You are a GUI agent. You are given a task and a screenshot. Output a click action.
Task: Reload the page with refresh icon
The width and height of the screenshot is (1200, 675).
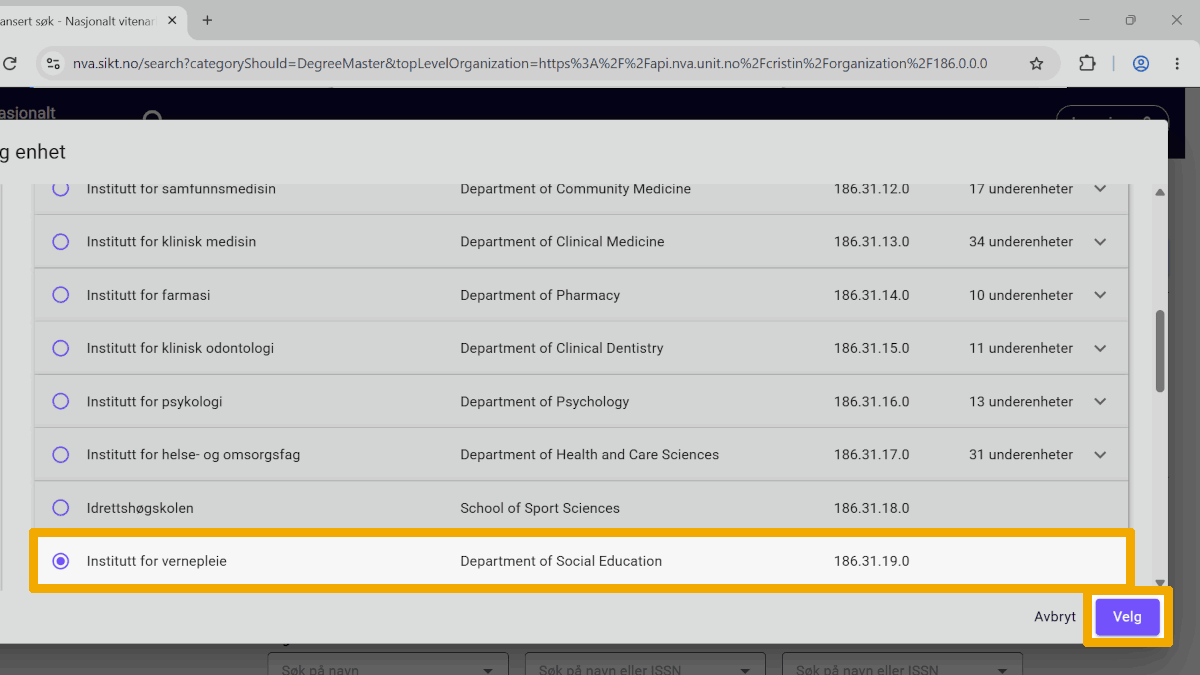click(x=10, y=63)
